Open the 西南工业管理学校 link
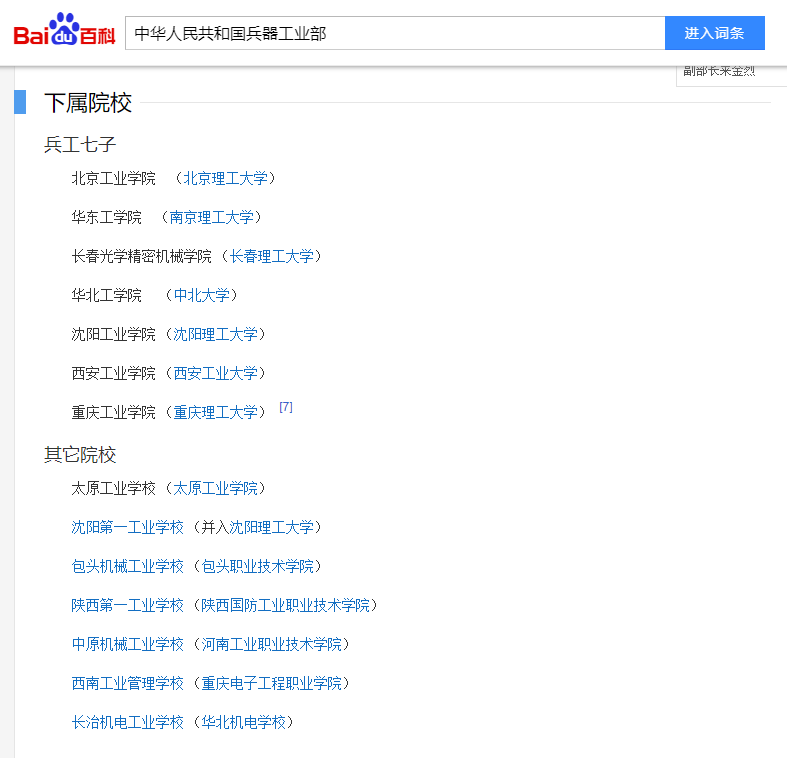The image size is (787, 758). click(127, 683)
